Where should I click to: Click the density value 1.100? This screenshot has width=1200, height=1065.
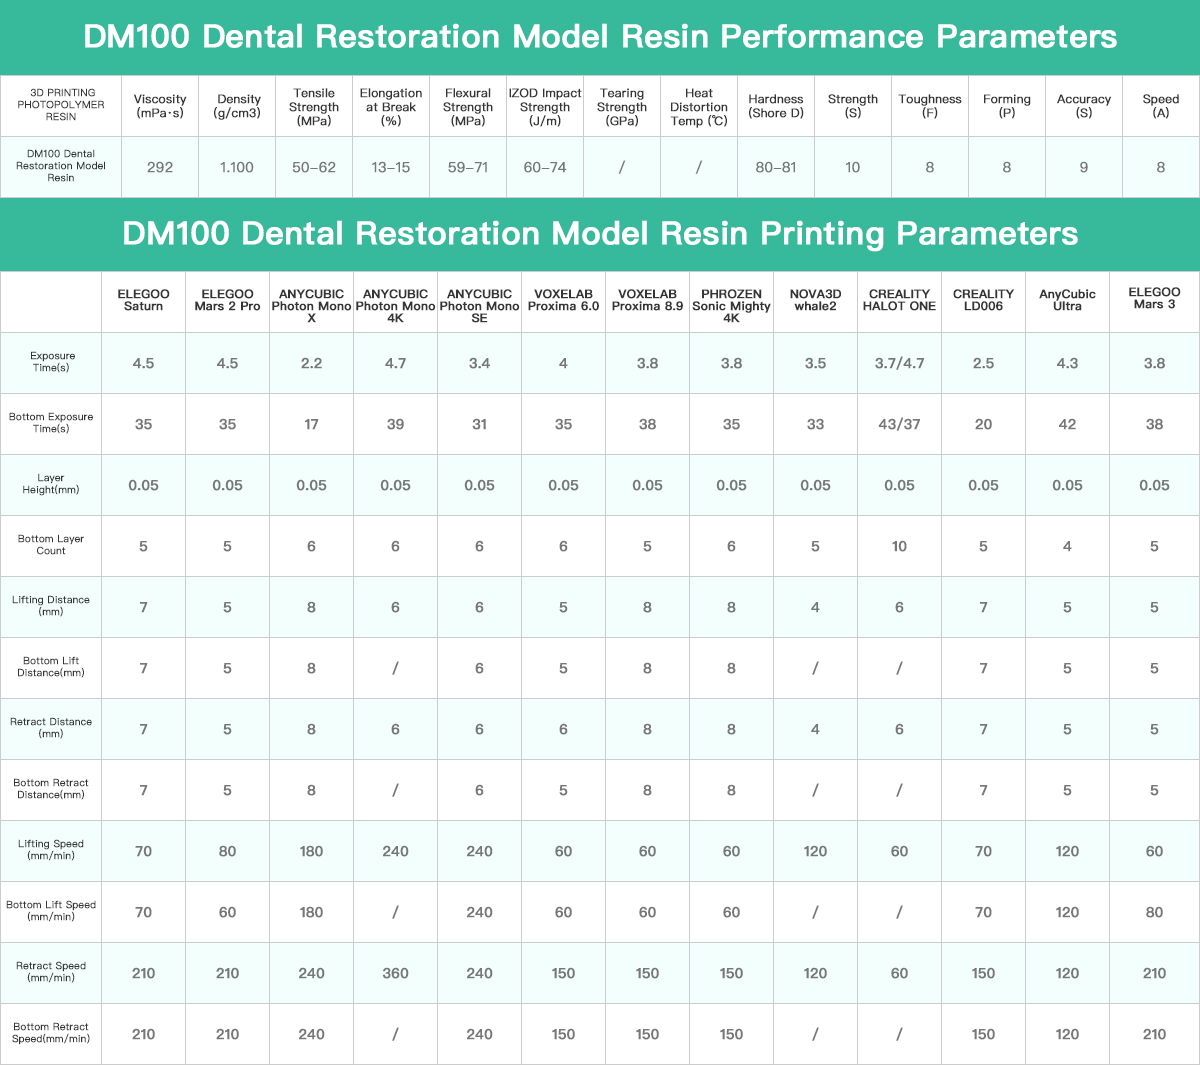click(x=237, y=167)
